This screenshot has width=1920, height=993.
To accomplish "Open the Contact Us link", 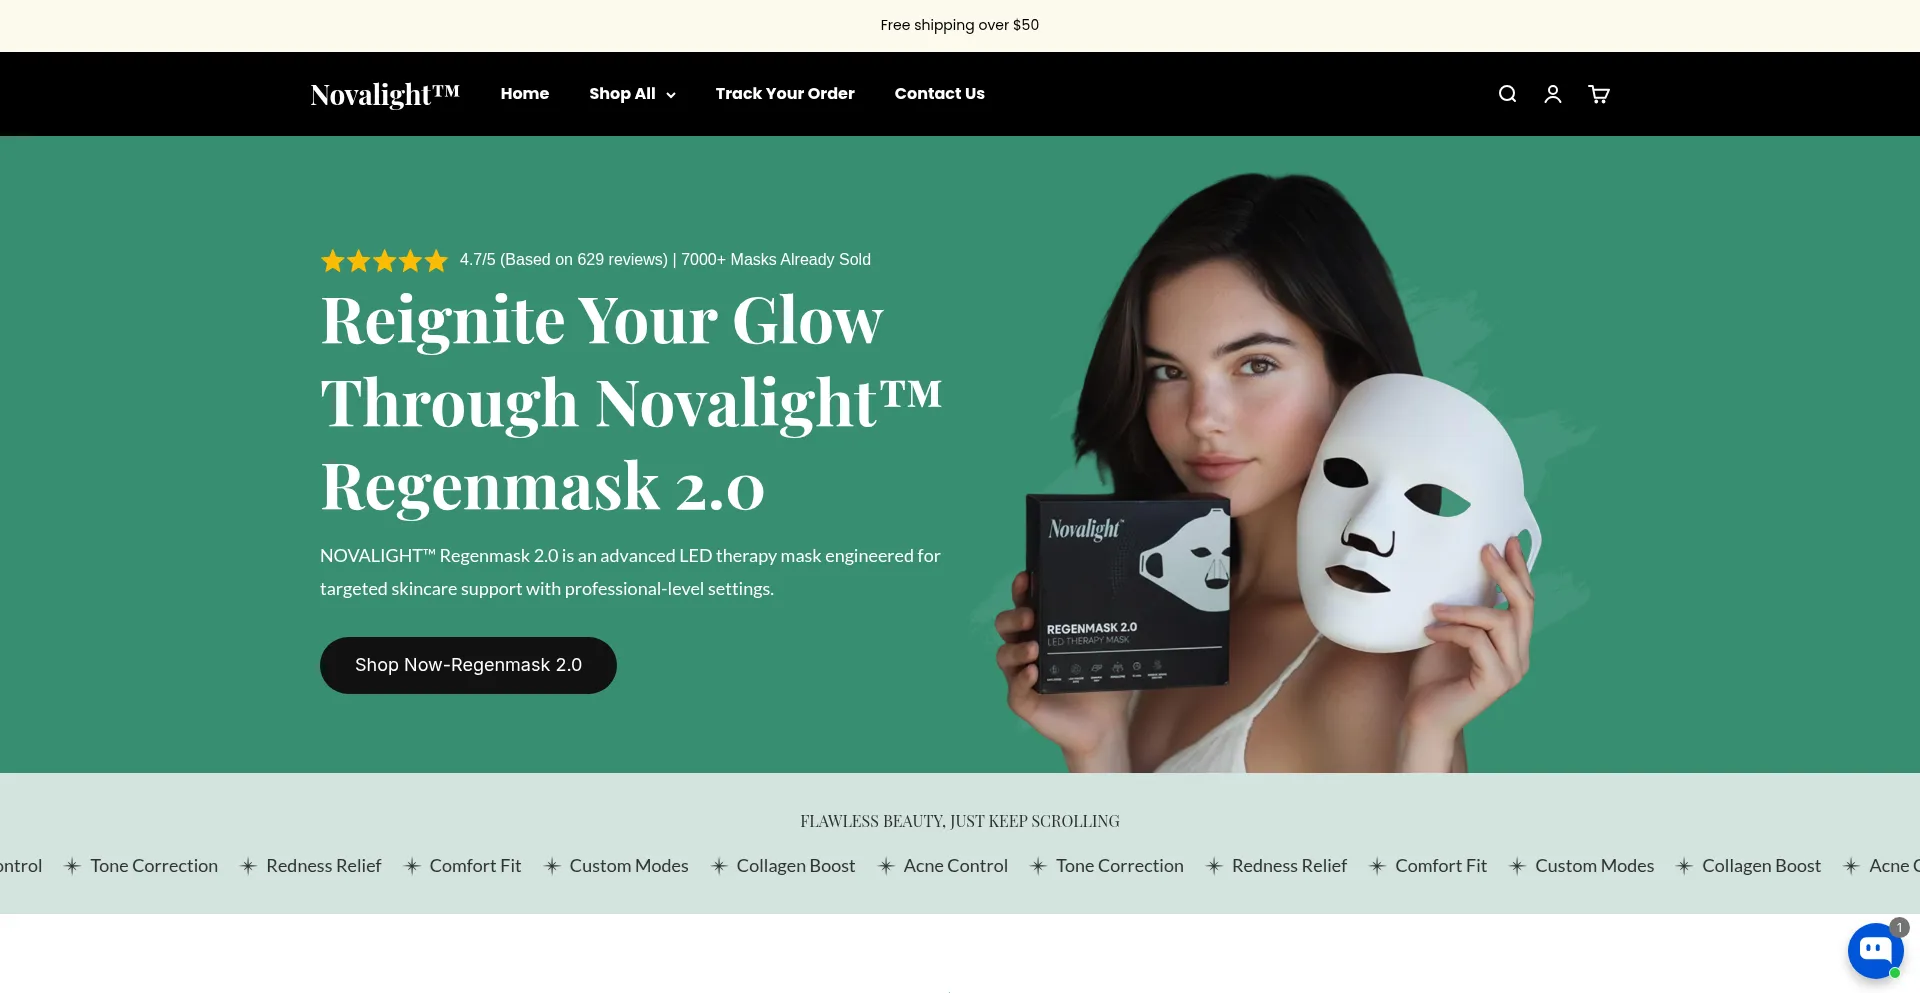I will click(939, 94).
